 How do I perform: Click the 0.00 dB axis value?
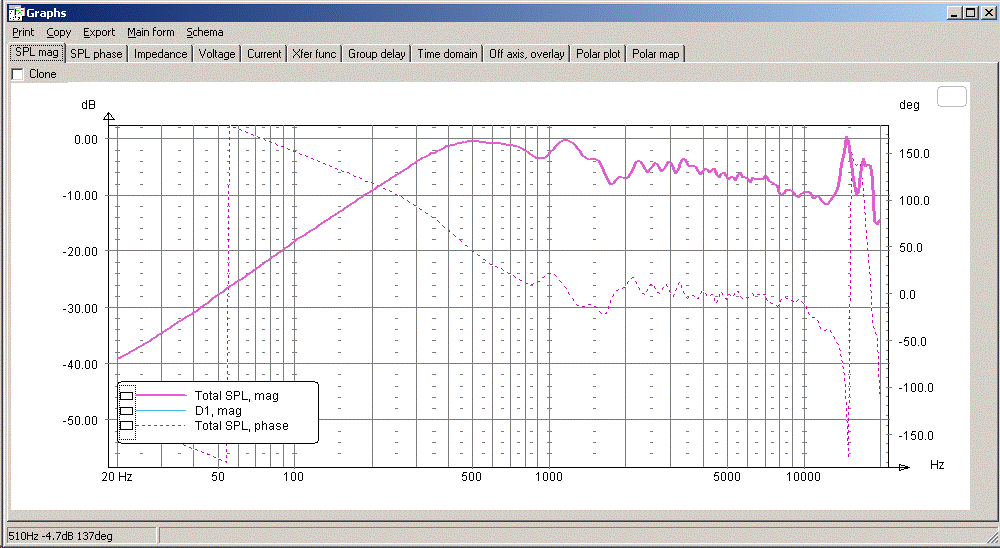tap(86, 140)
